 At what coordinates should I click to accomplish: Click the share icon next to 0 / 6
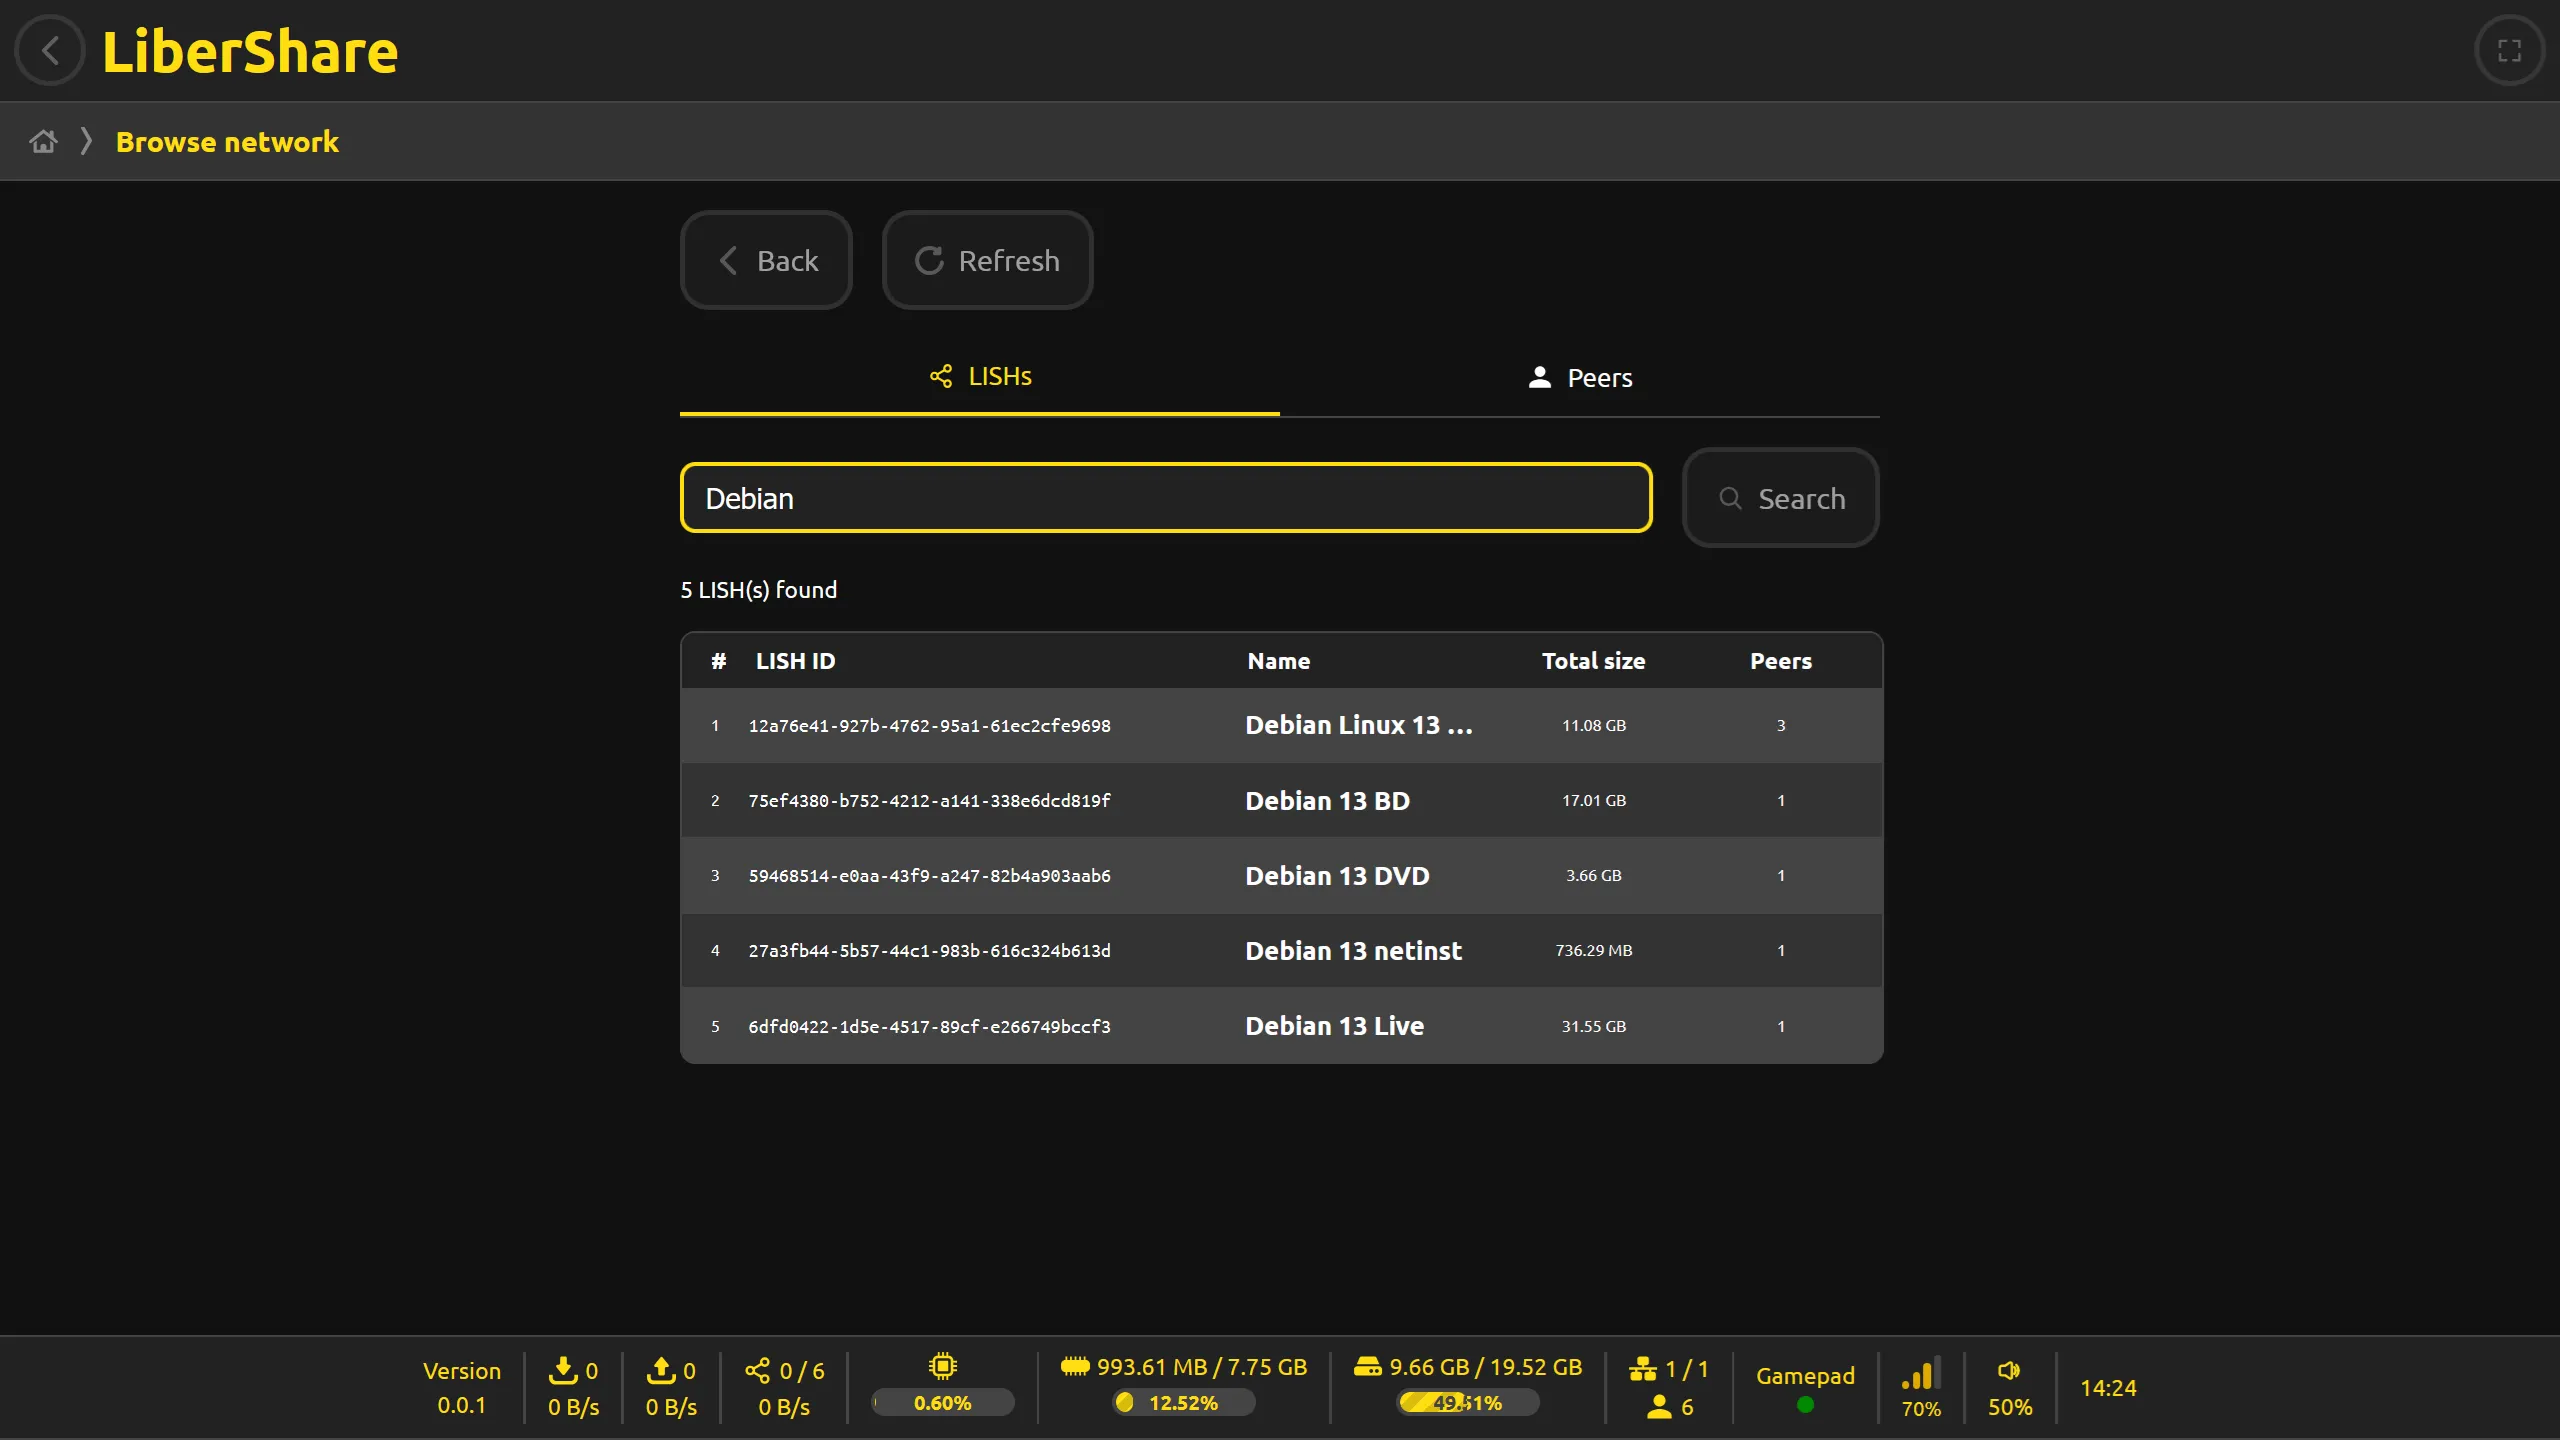(x=758, y=1370)
